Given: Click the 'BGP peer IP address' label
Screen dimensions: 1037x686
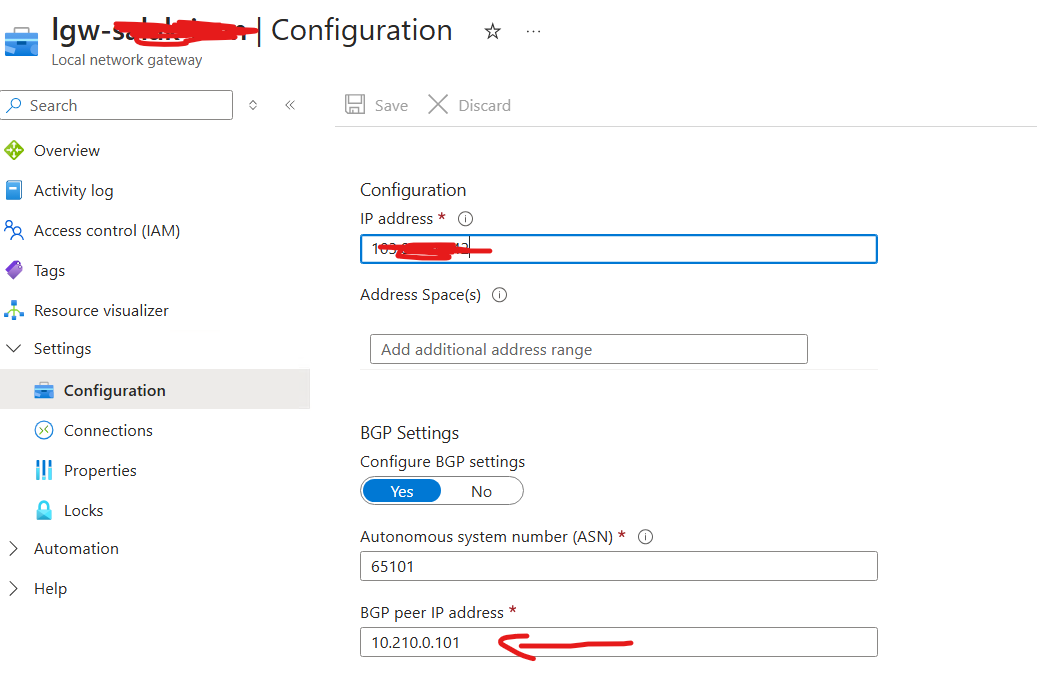Looking at the screenshot, I should pos(432,613).
